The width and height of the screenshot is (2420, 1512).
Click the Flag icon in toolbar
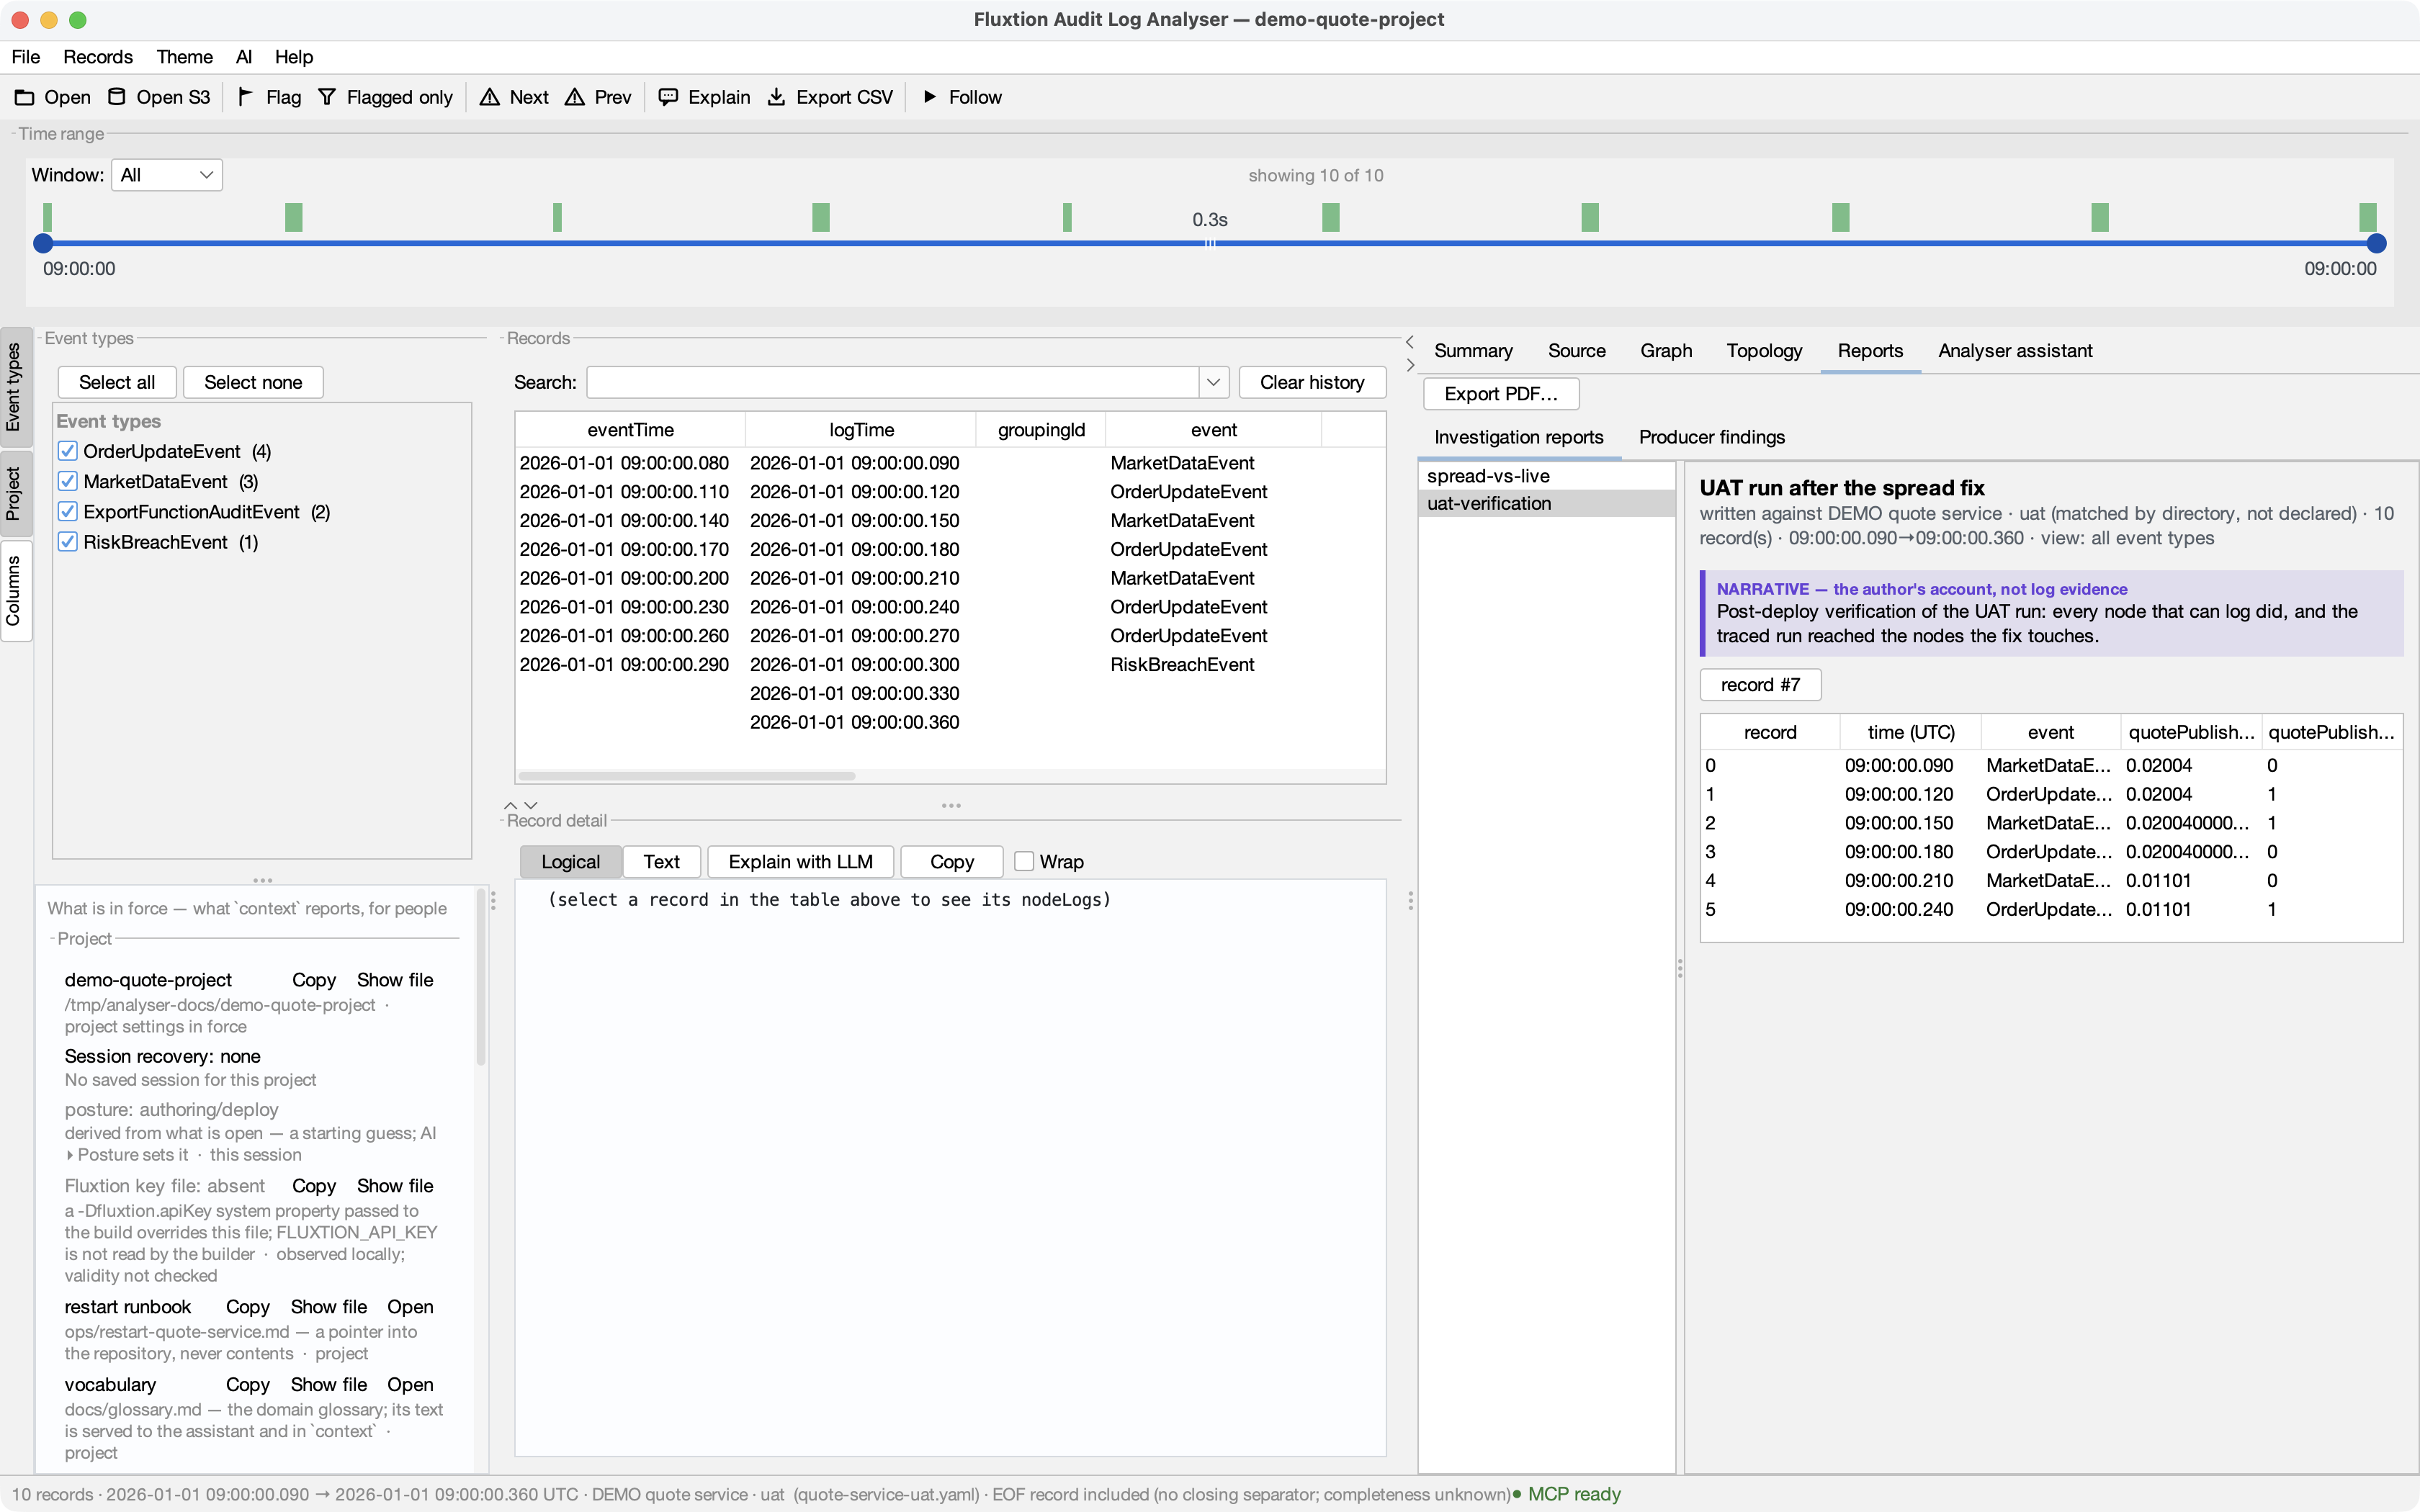point(245,97)
